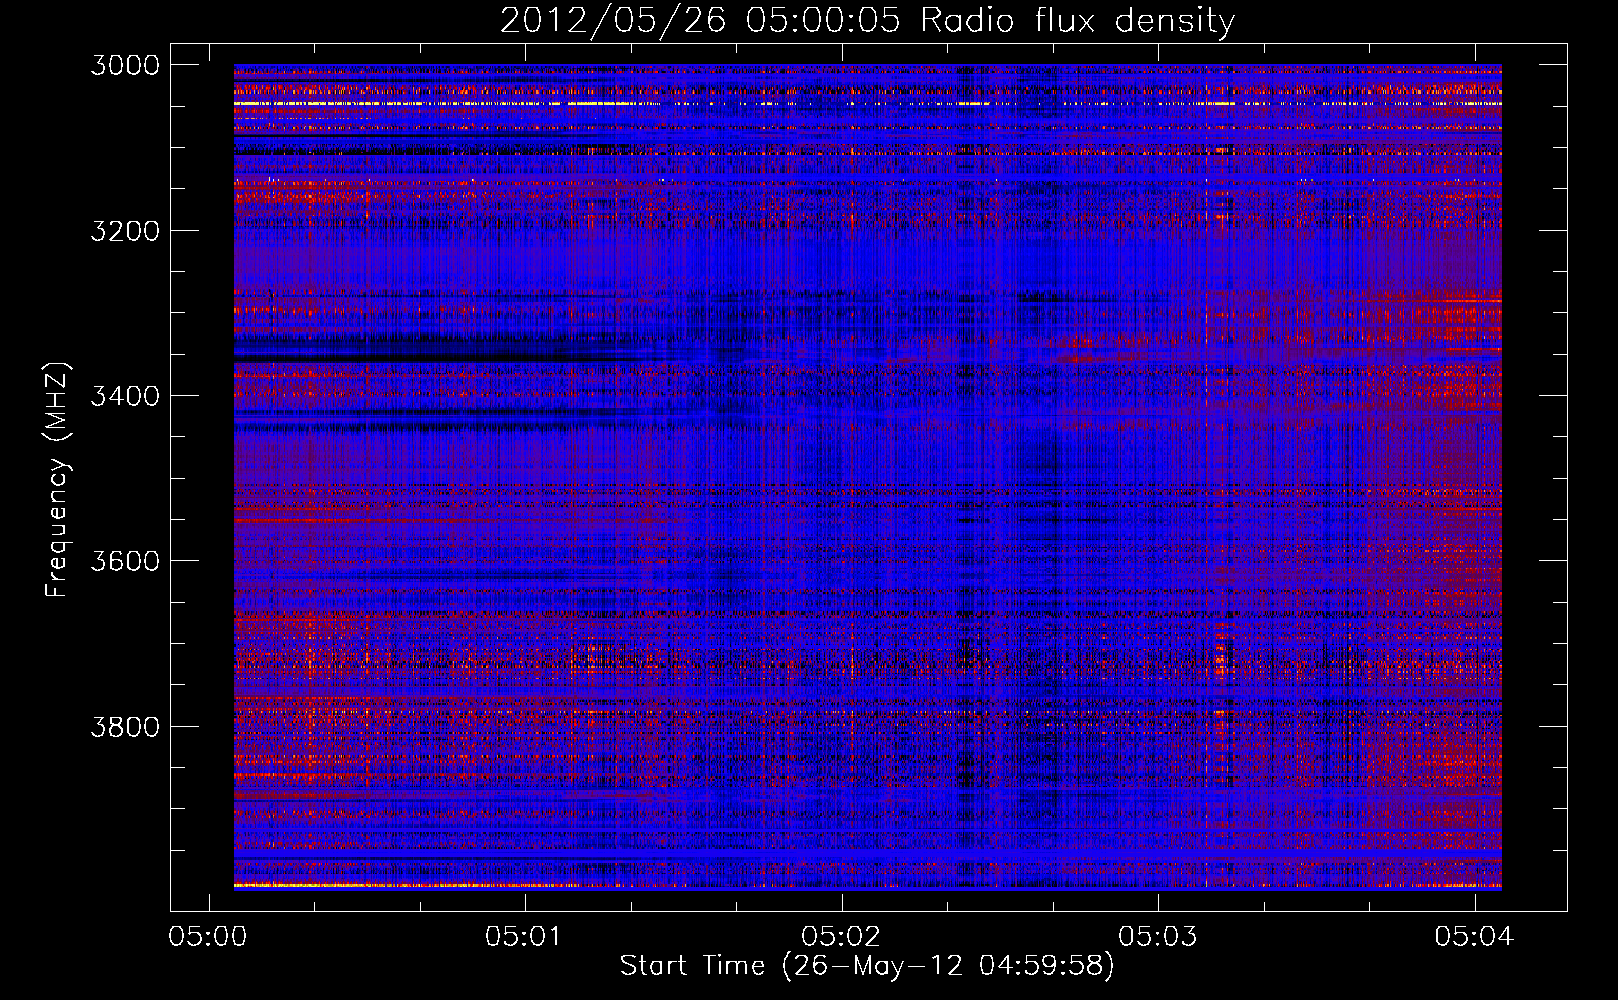Select the 3200 frequency tick label
The height and width of the screenshot is (1000, 1618).
(125, 231)
